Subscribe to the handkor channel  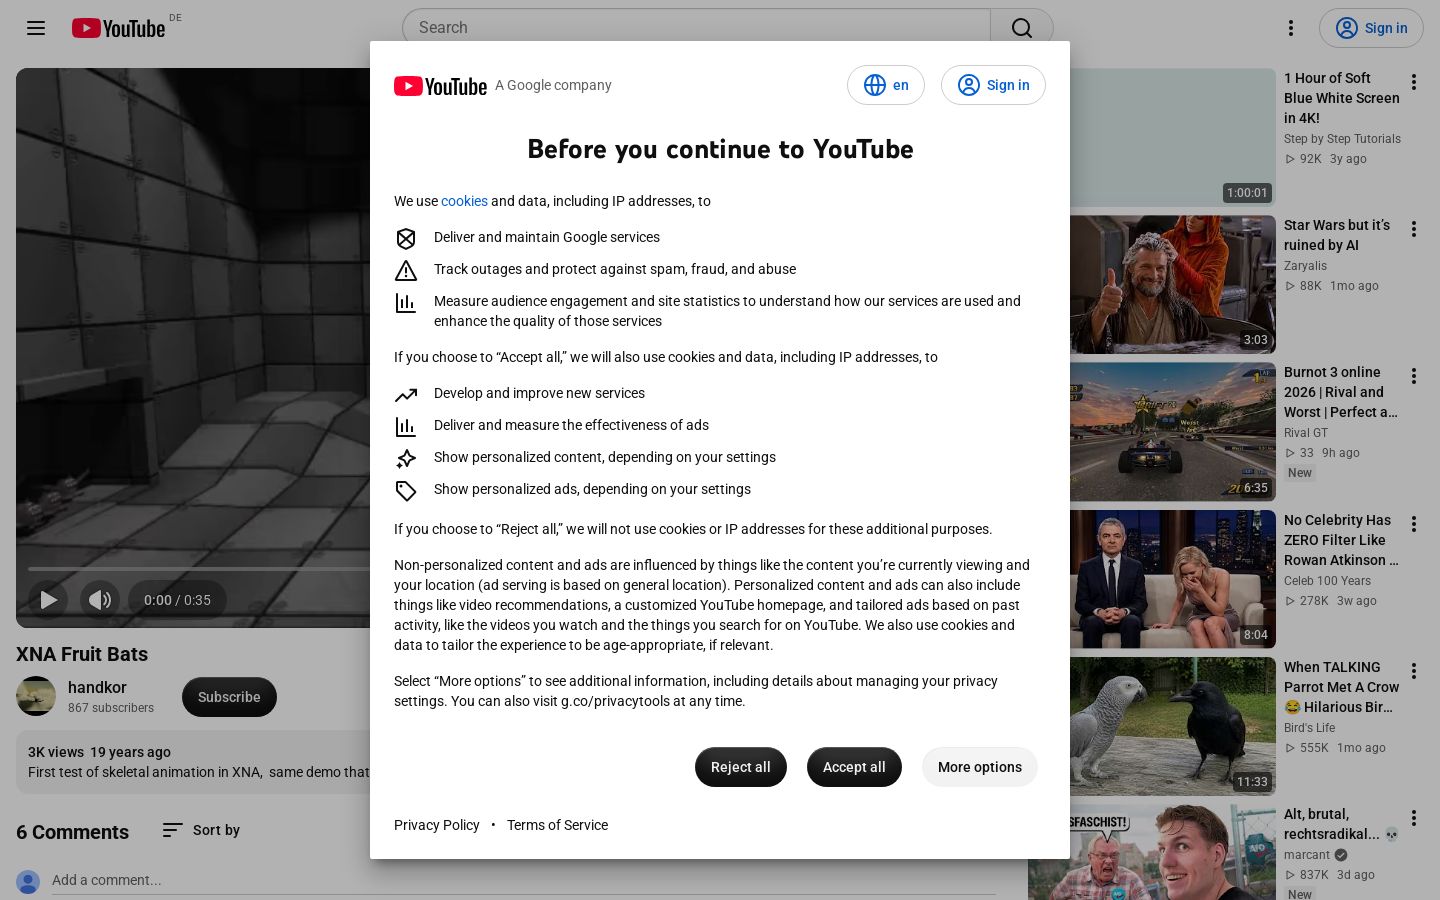click(x=229, y=697)
